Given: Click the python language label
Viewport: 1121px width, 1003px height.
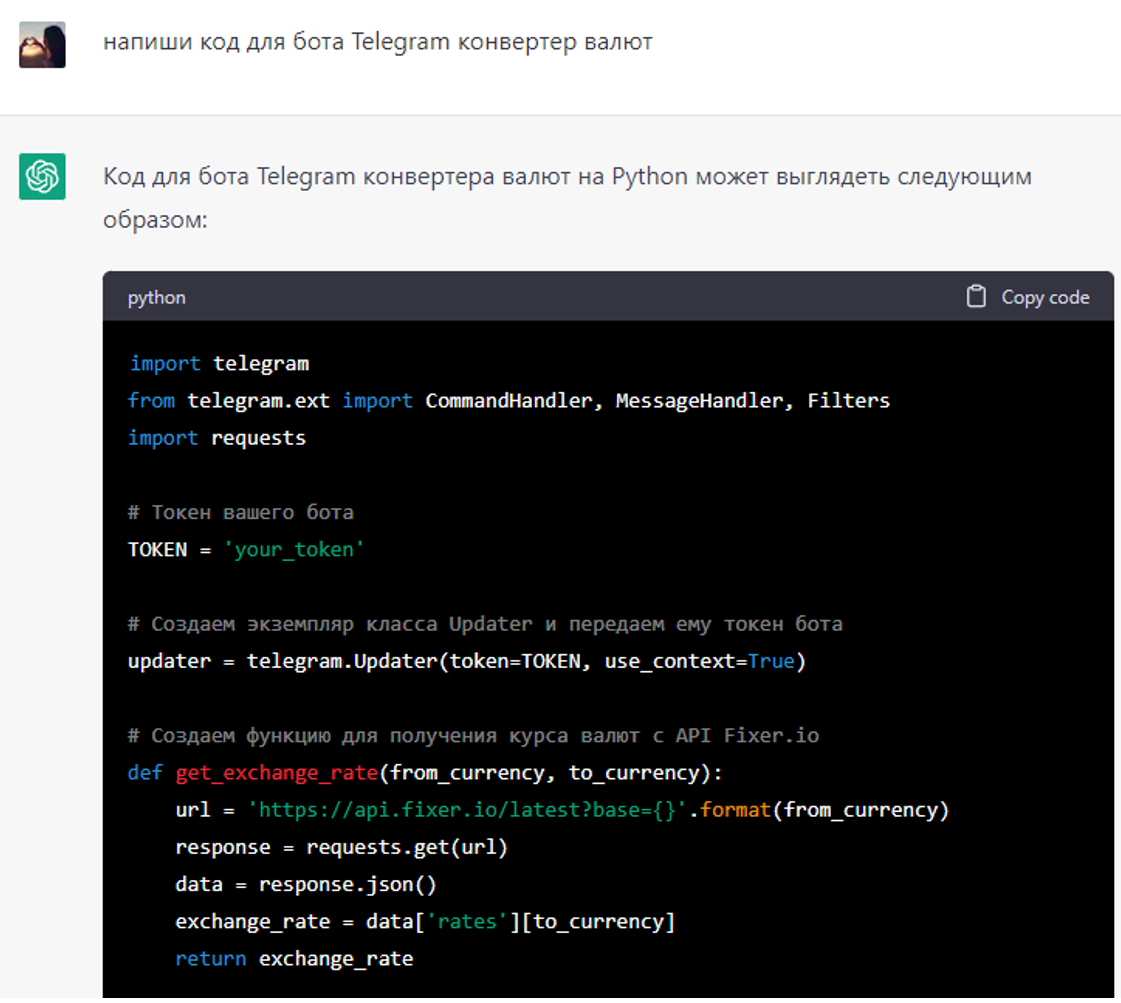Looking at the screenshot, I should (x=157, y=297).
